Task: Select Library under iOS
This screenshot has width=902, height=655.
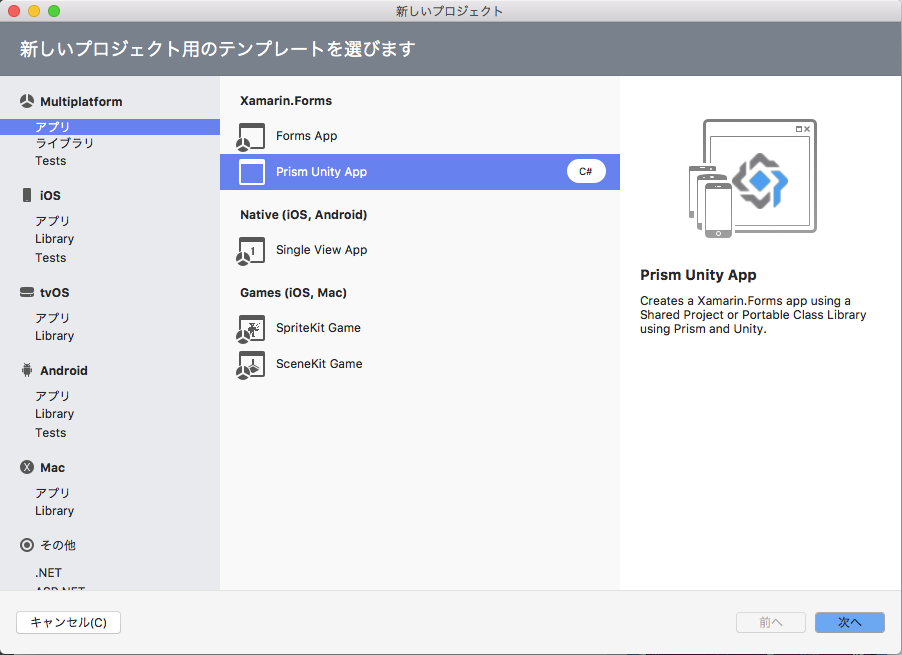Action: (x=55, y=239)
